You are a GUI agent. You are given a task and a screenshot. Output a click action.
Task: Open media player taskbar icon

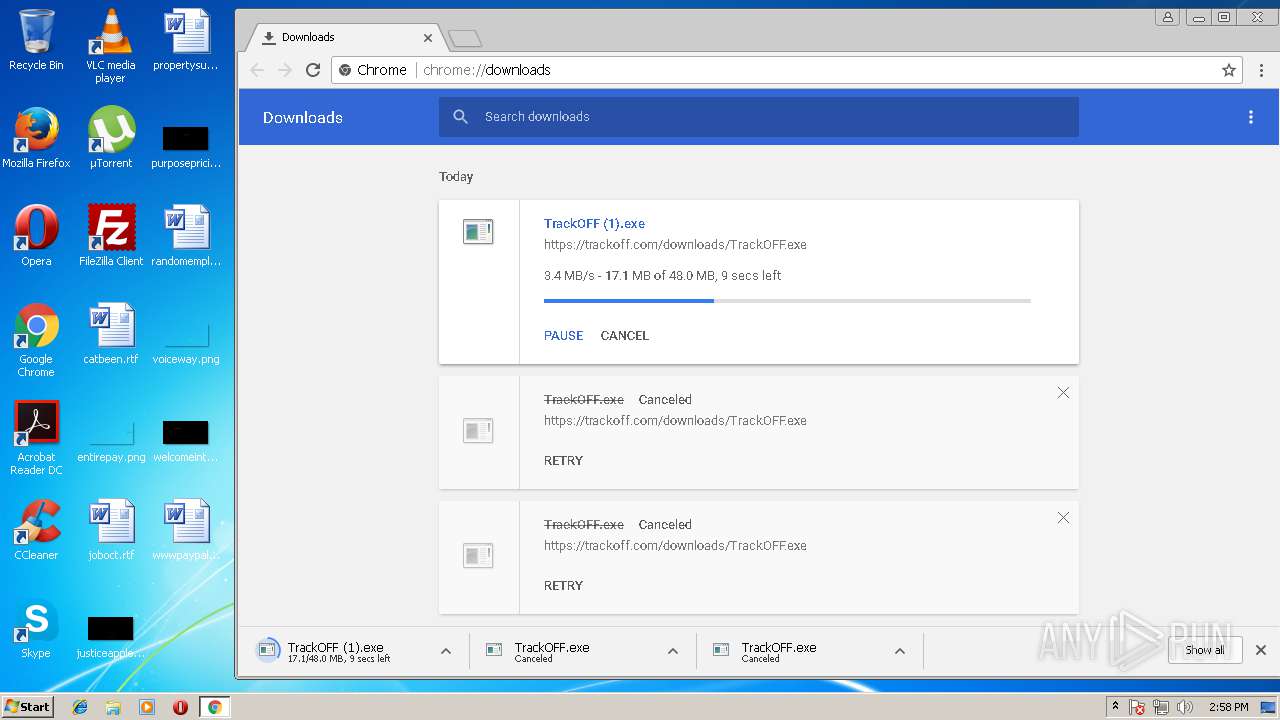tap(147, 707)
